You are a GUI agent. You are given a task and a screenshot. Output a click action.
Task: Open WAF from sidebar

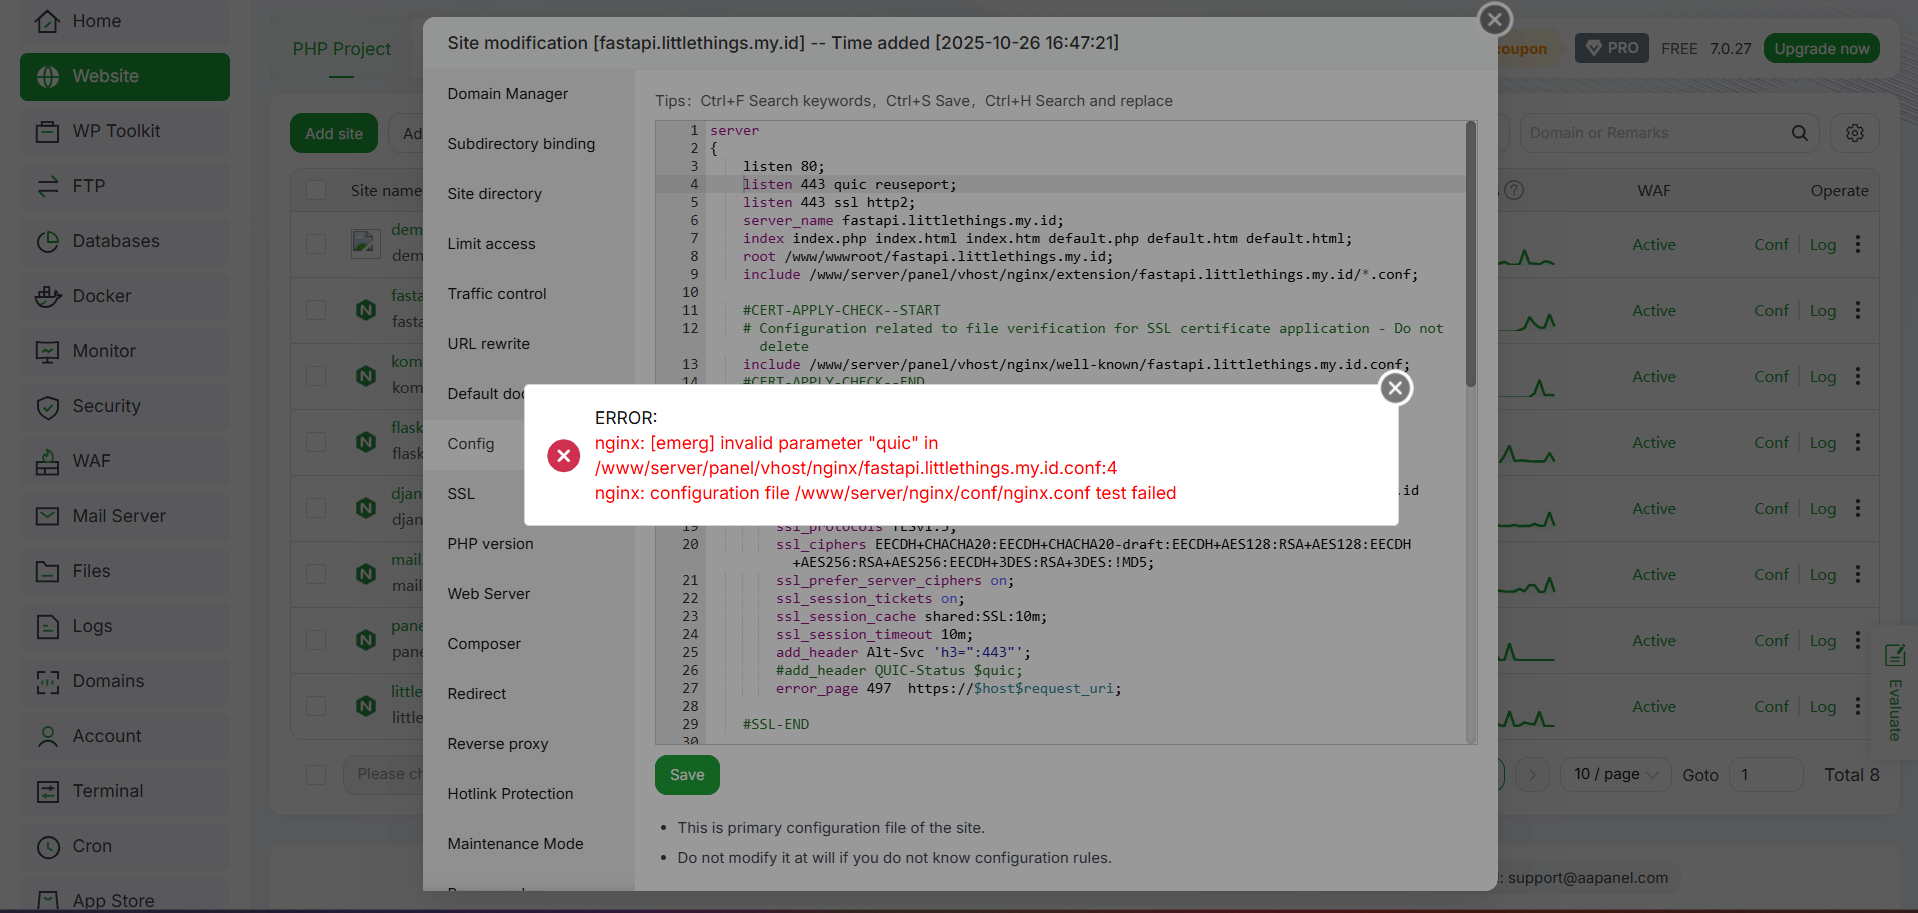(x=125, y=461)
